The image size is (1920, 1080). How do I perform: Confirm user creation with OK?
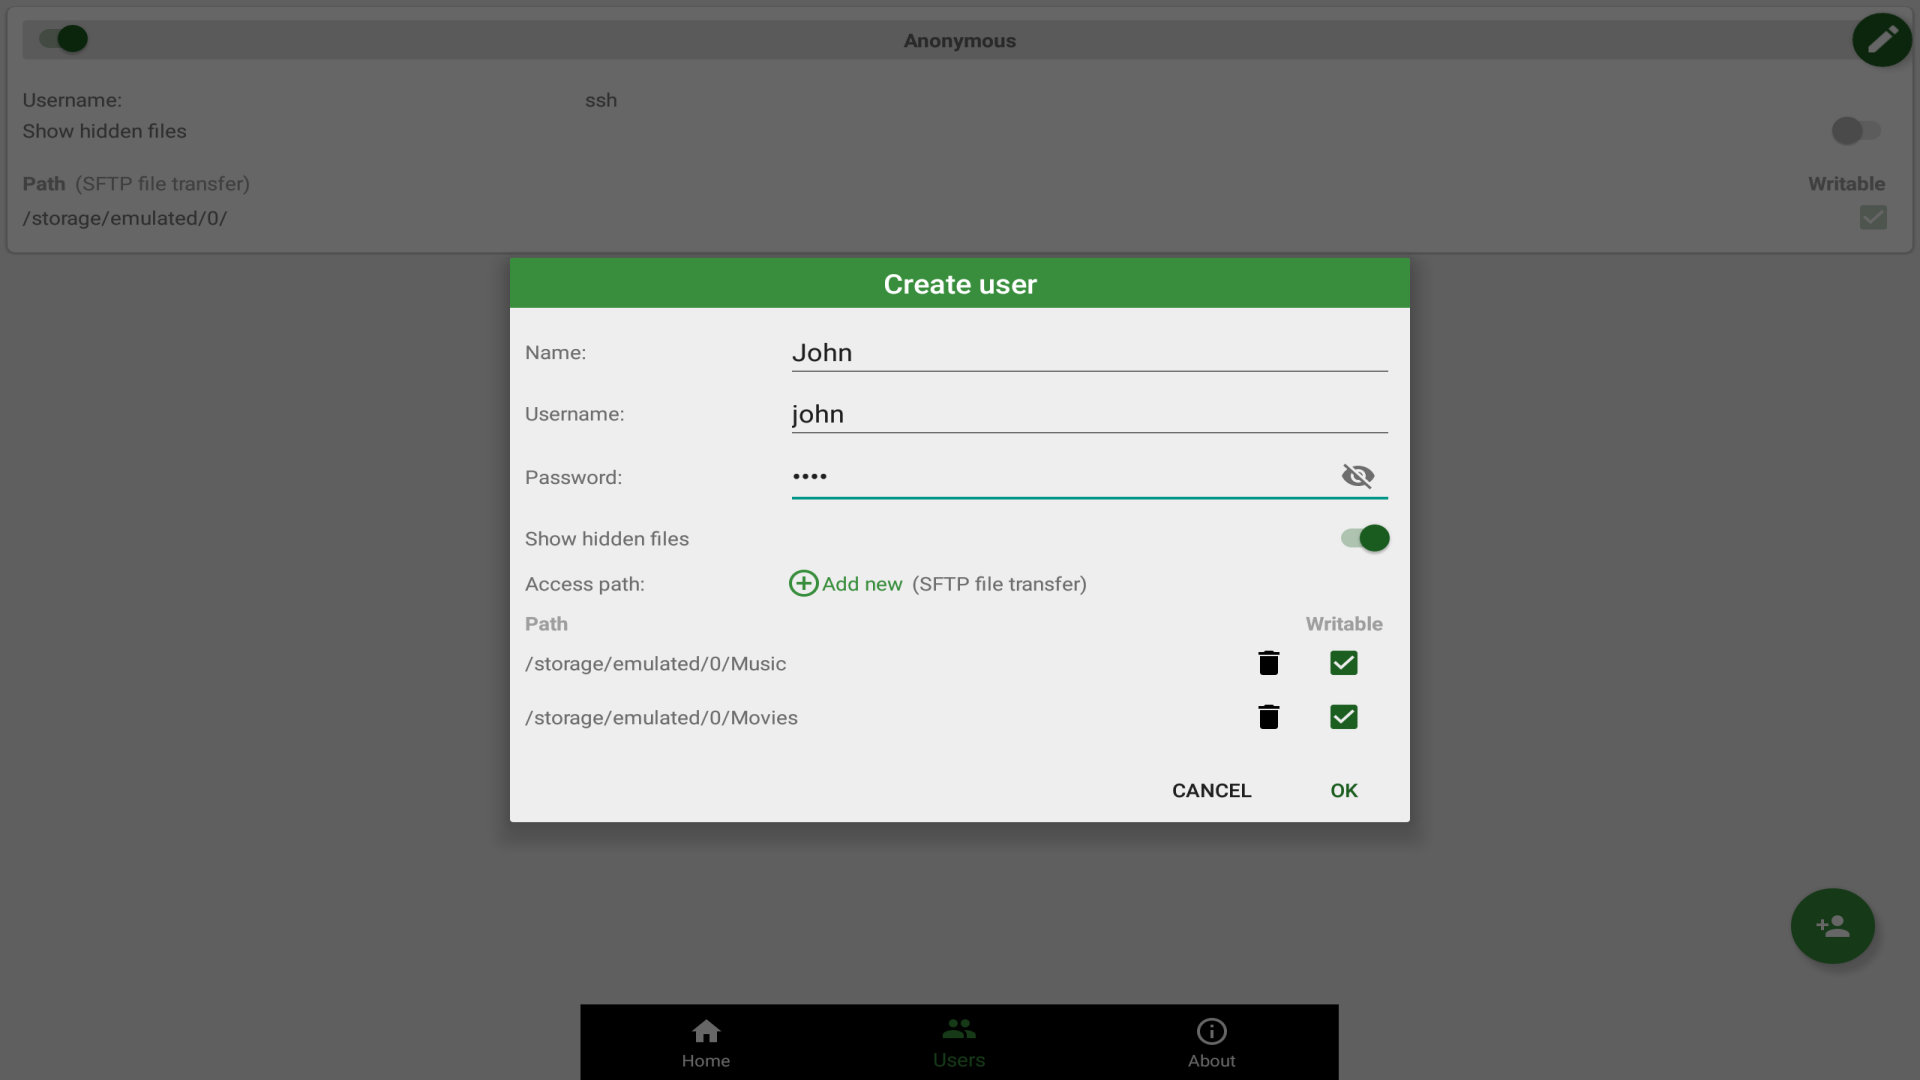click(1343, 790)
